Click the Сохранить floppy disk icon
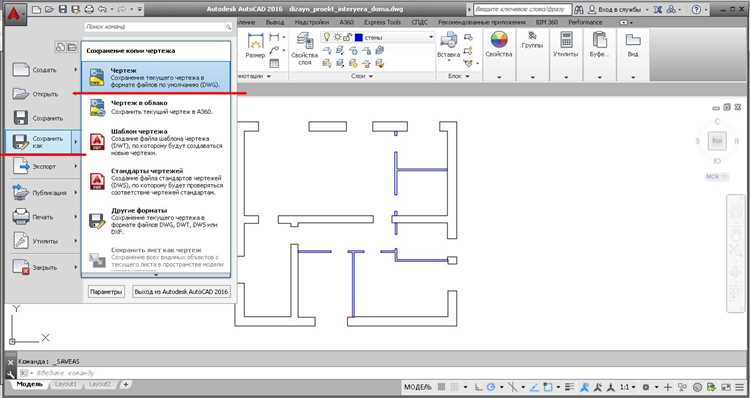The height and width of the screenshot is (398, 750). tap(21, 118)
